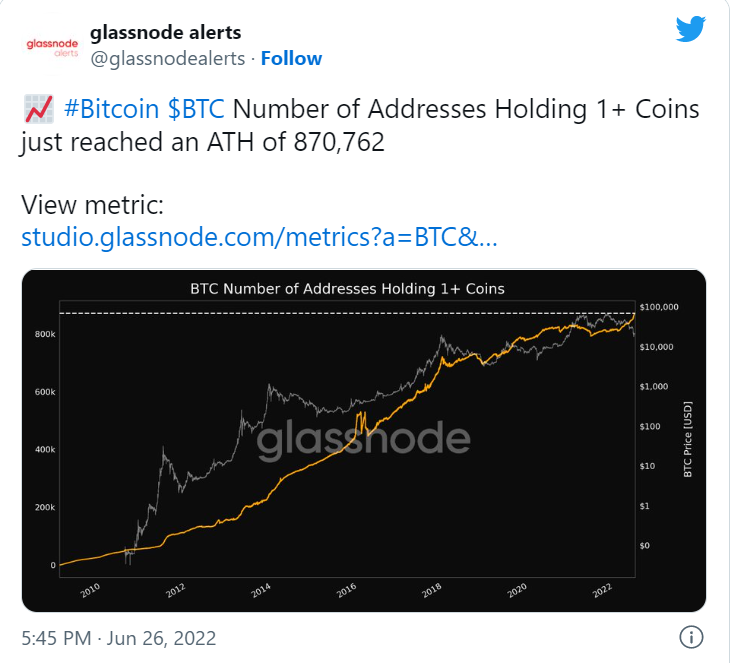
Task: Click the tweet info icon
Action: pos(691,637)
